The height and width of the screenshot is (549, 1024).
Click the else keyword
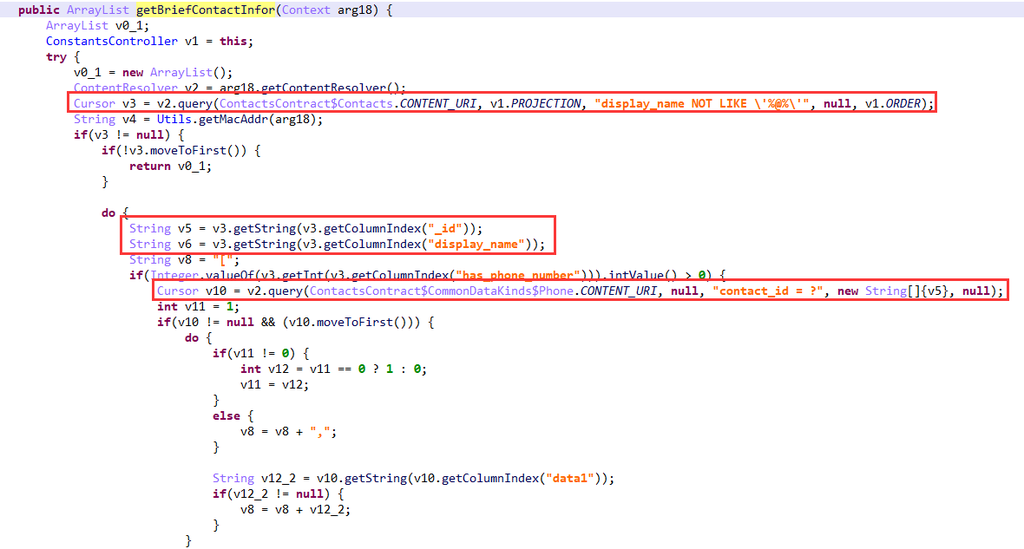pyautogui.click(x=226, y=415)
